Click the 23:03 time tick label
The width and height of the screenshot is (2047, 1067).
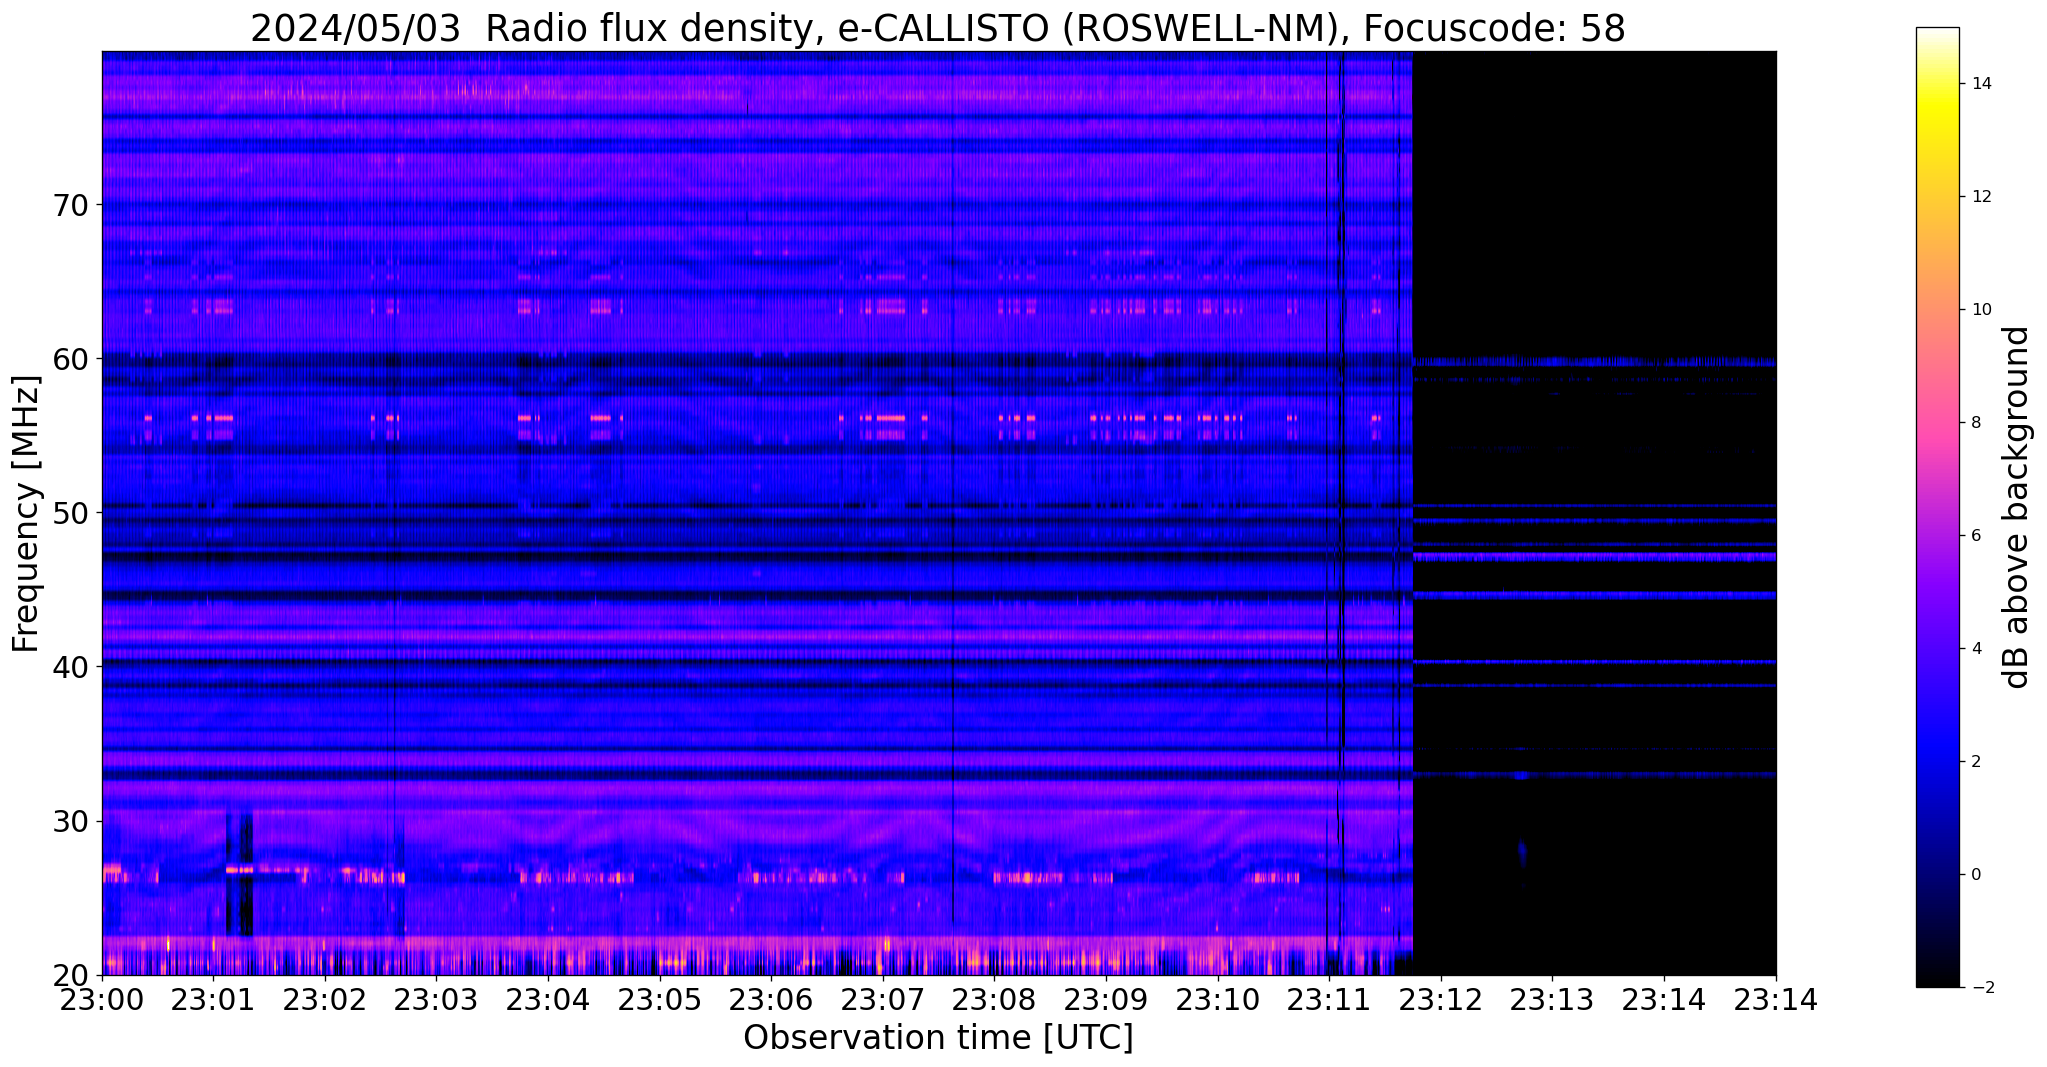click(436, 999)
